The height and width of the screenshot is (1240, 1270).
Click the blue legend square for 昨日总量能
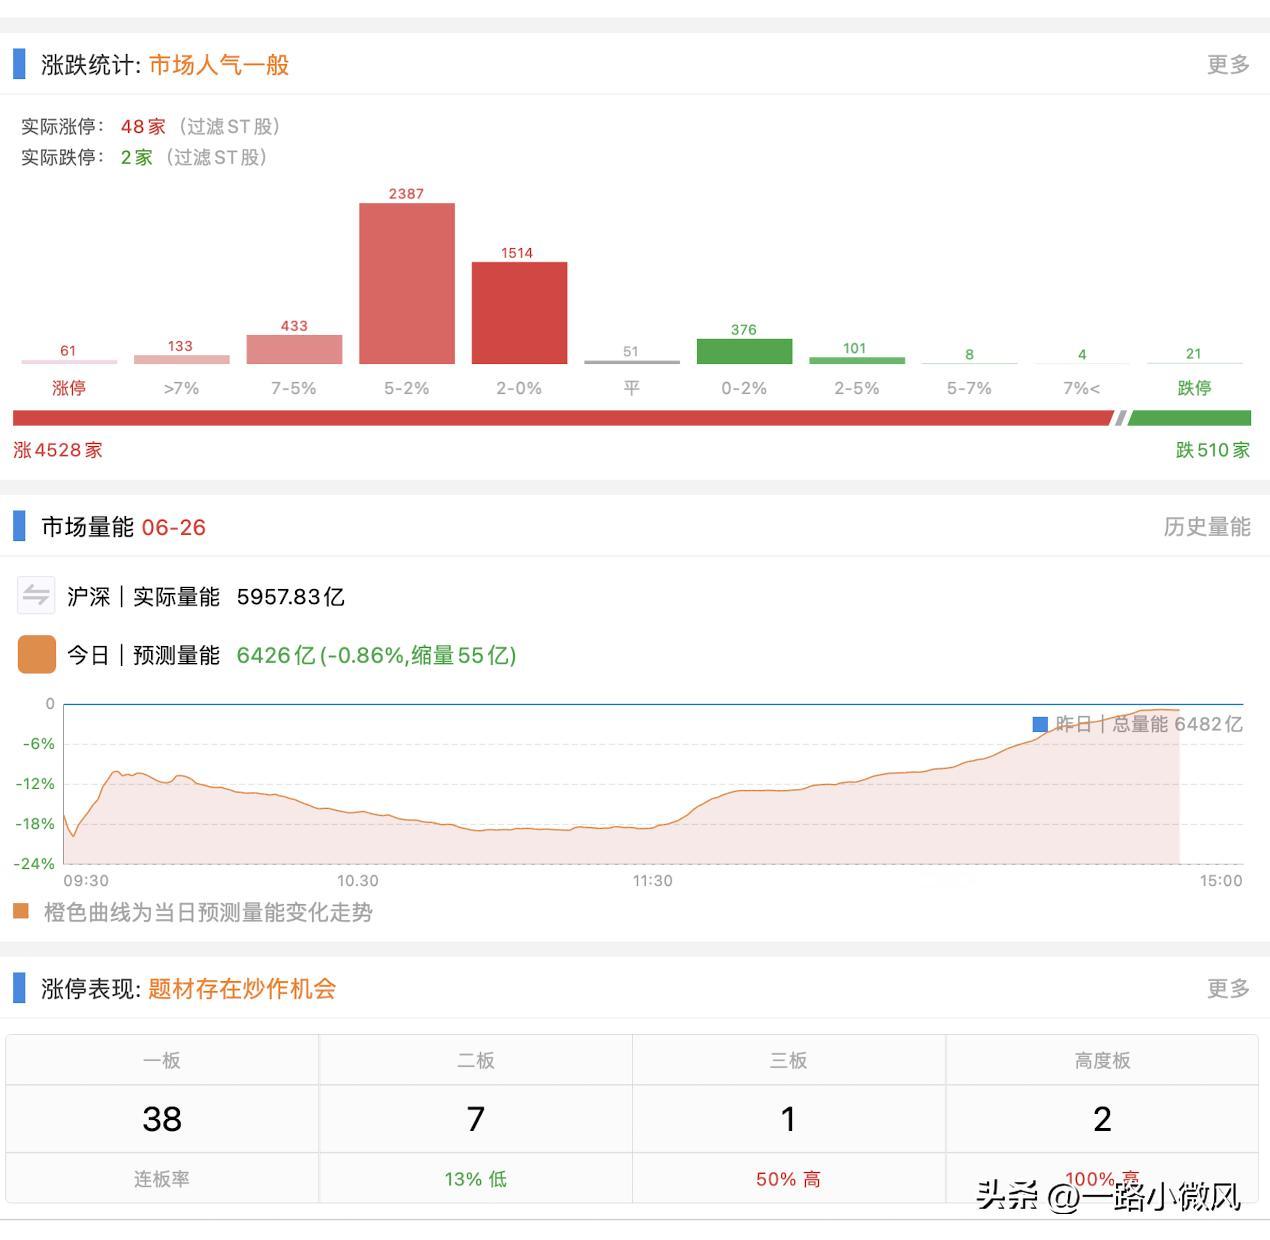(x=1040, y=724)
